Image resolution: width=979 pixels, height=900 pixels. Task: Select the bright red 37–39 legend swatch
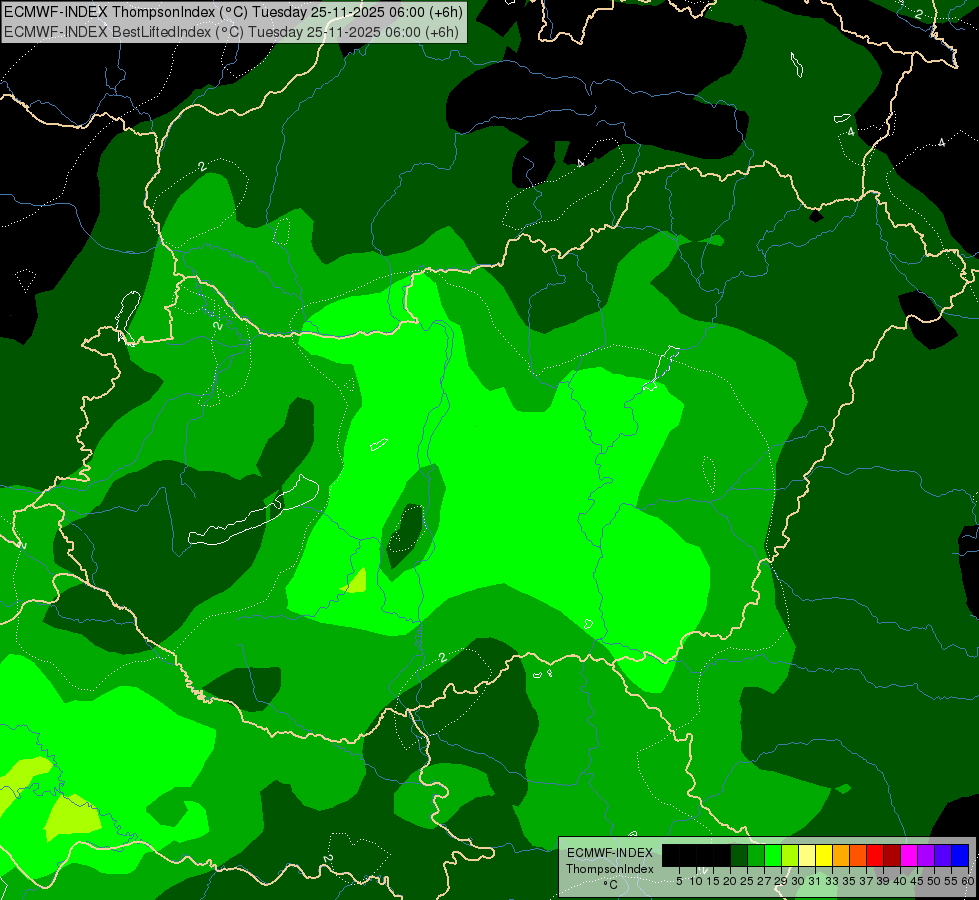pos(875,855)
